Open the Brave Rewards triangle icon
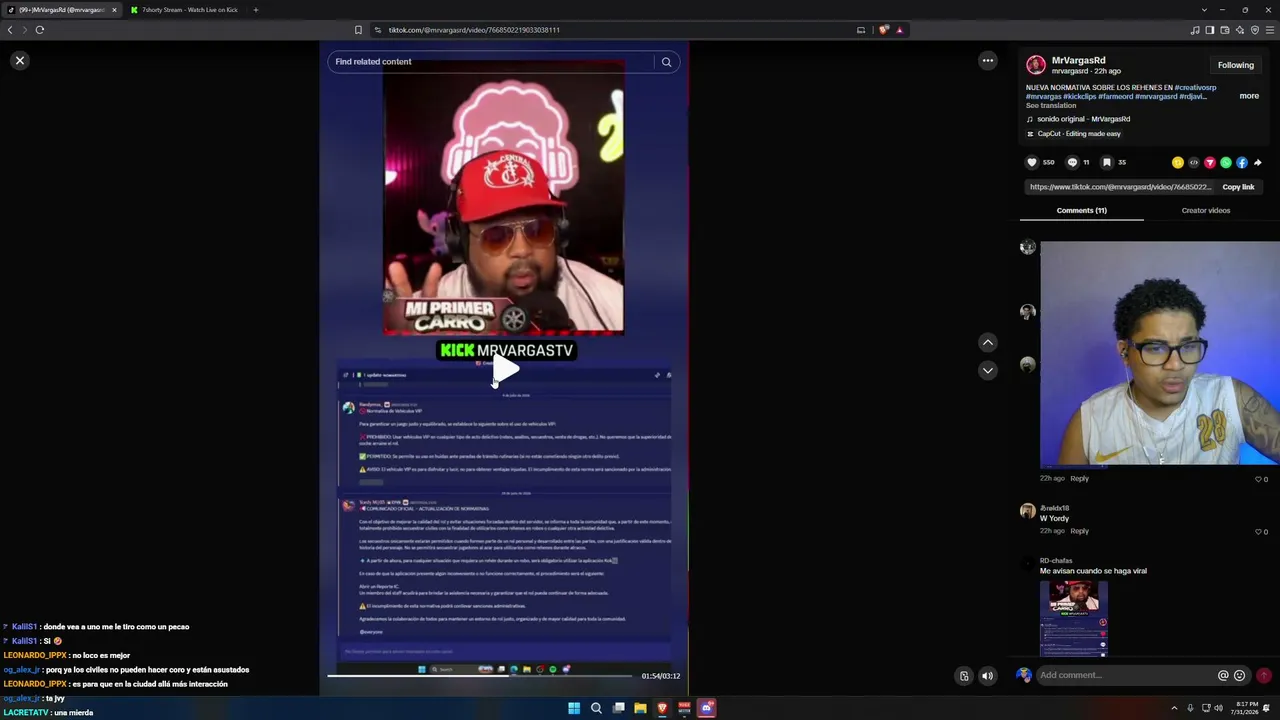 tap(899, 30)
